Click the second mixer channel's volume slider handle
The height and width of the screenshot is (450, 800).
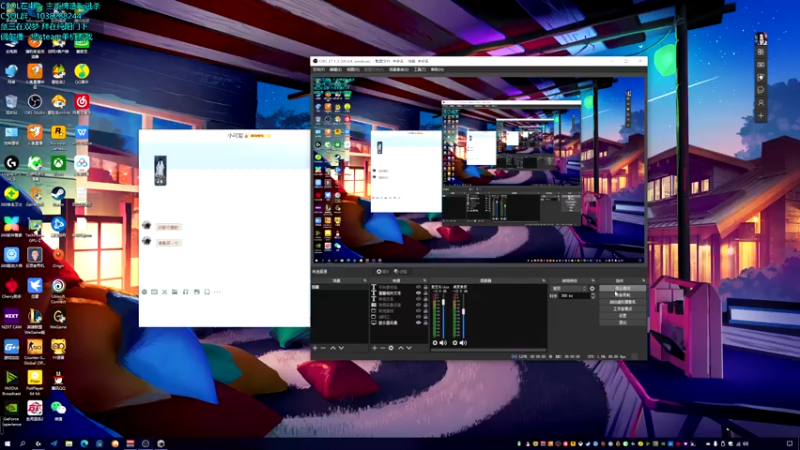point(463,311)
